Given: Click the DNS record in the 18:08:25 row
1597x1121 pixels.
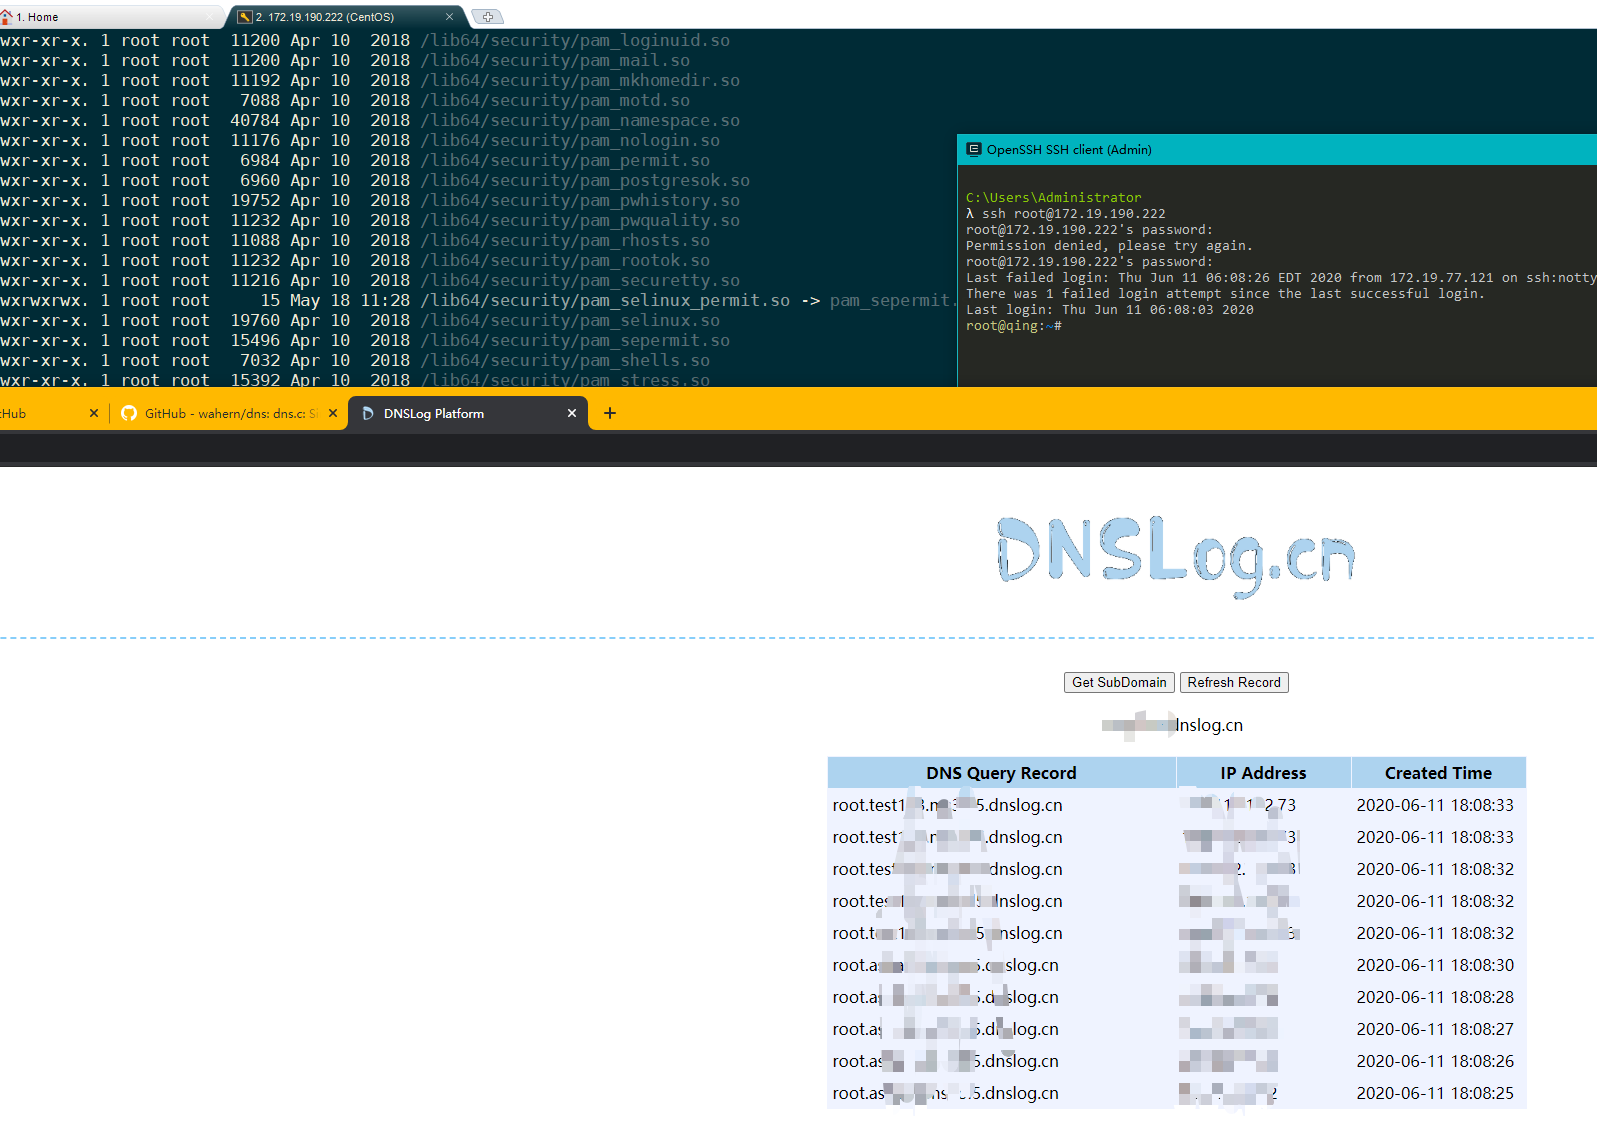Looking at the screenshot, I should point(946,1093).
